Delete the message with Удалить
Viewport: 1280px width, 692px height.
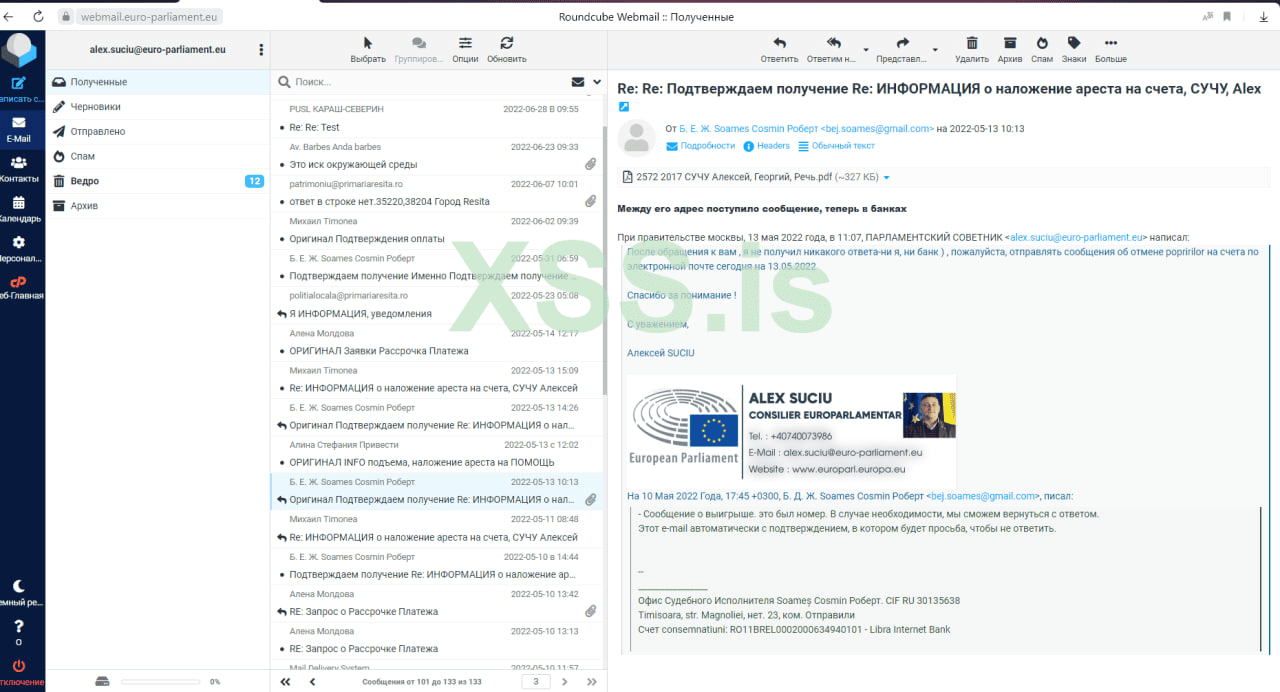[x=971, y=49]
